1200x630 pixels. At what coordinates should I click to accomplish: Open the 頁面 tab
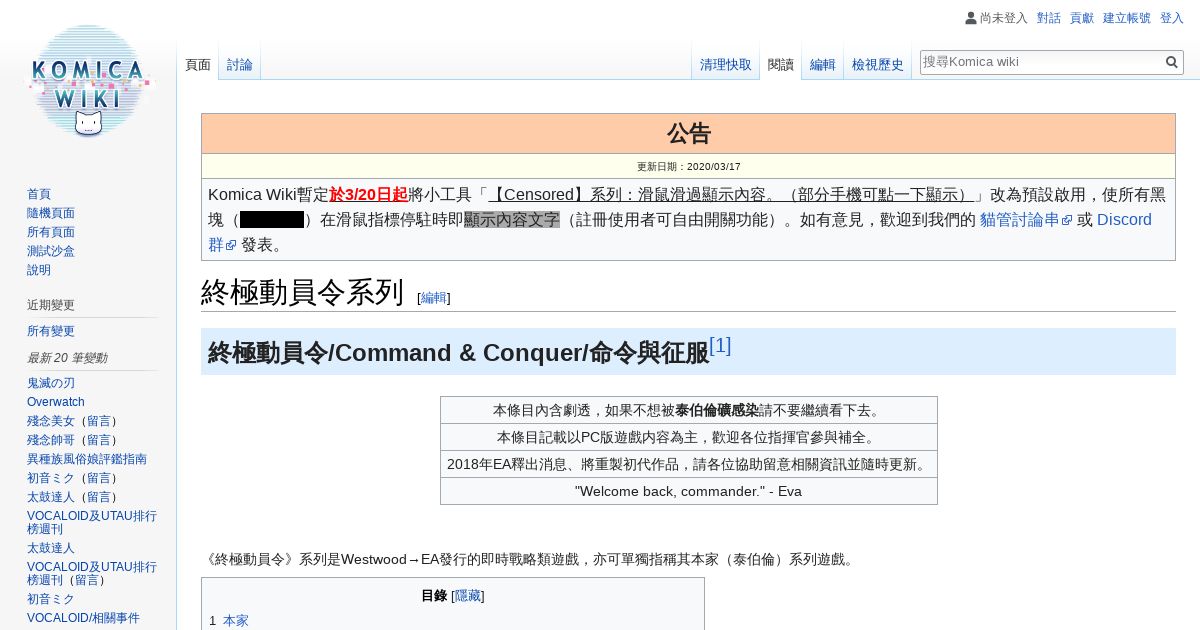(198, 64)
